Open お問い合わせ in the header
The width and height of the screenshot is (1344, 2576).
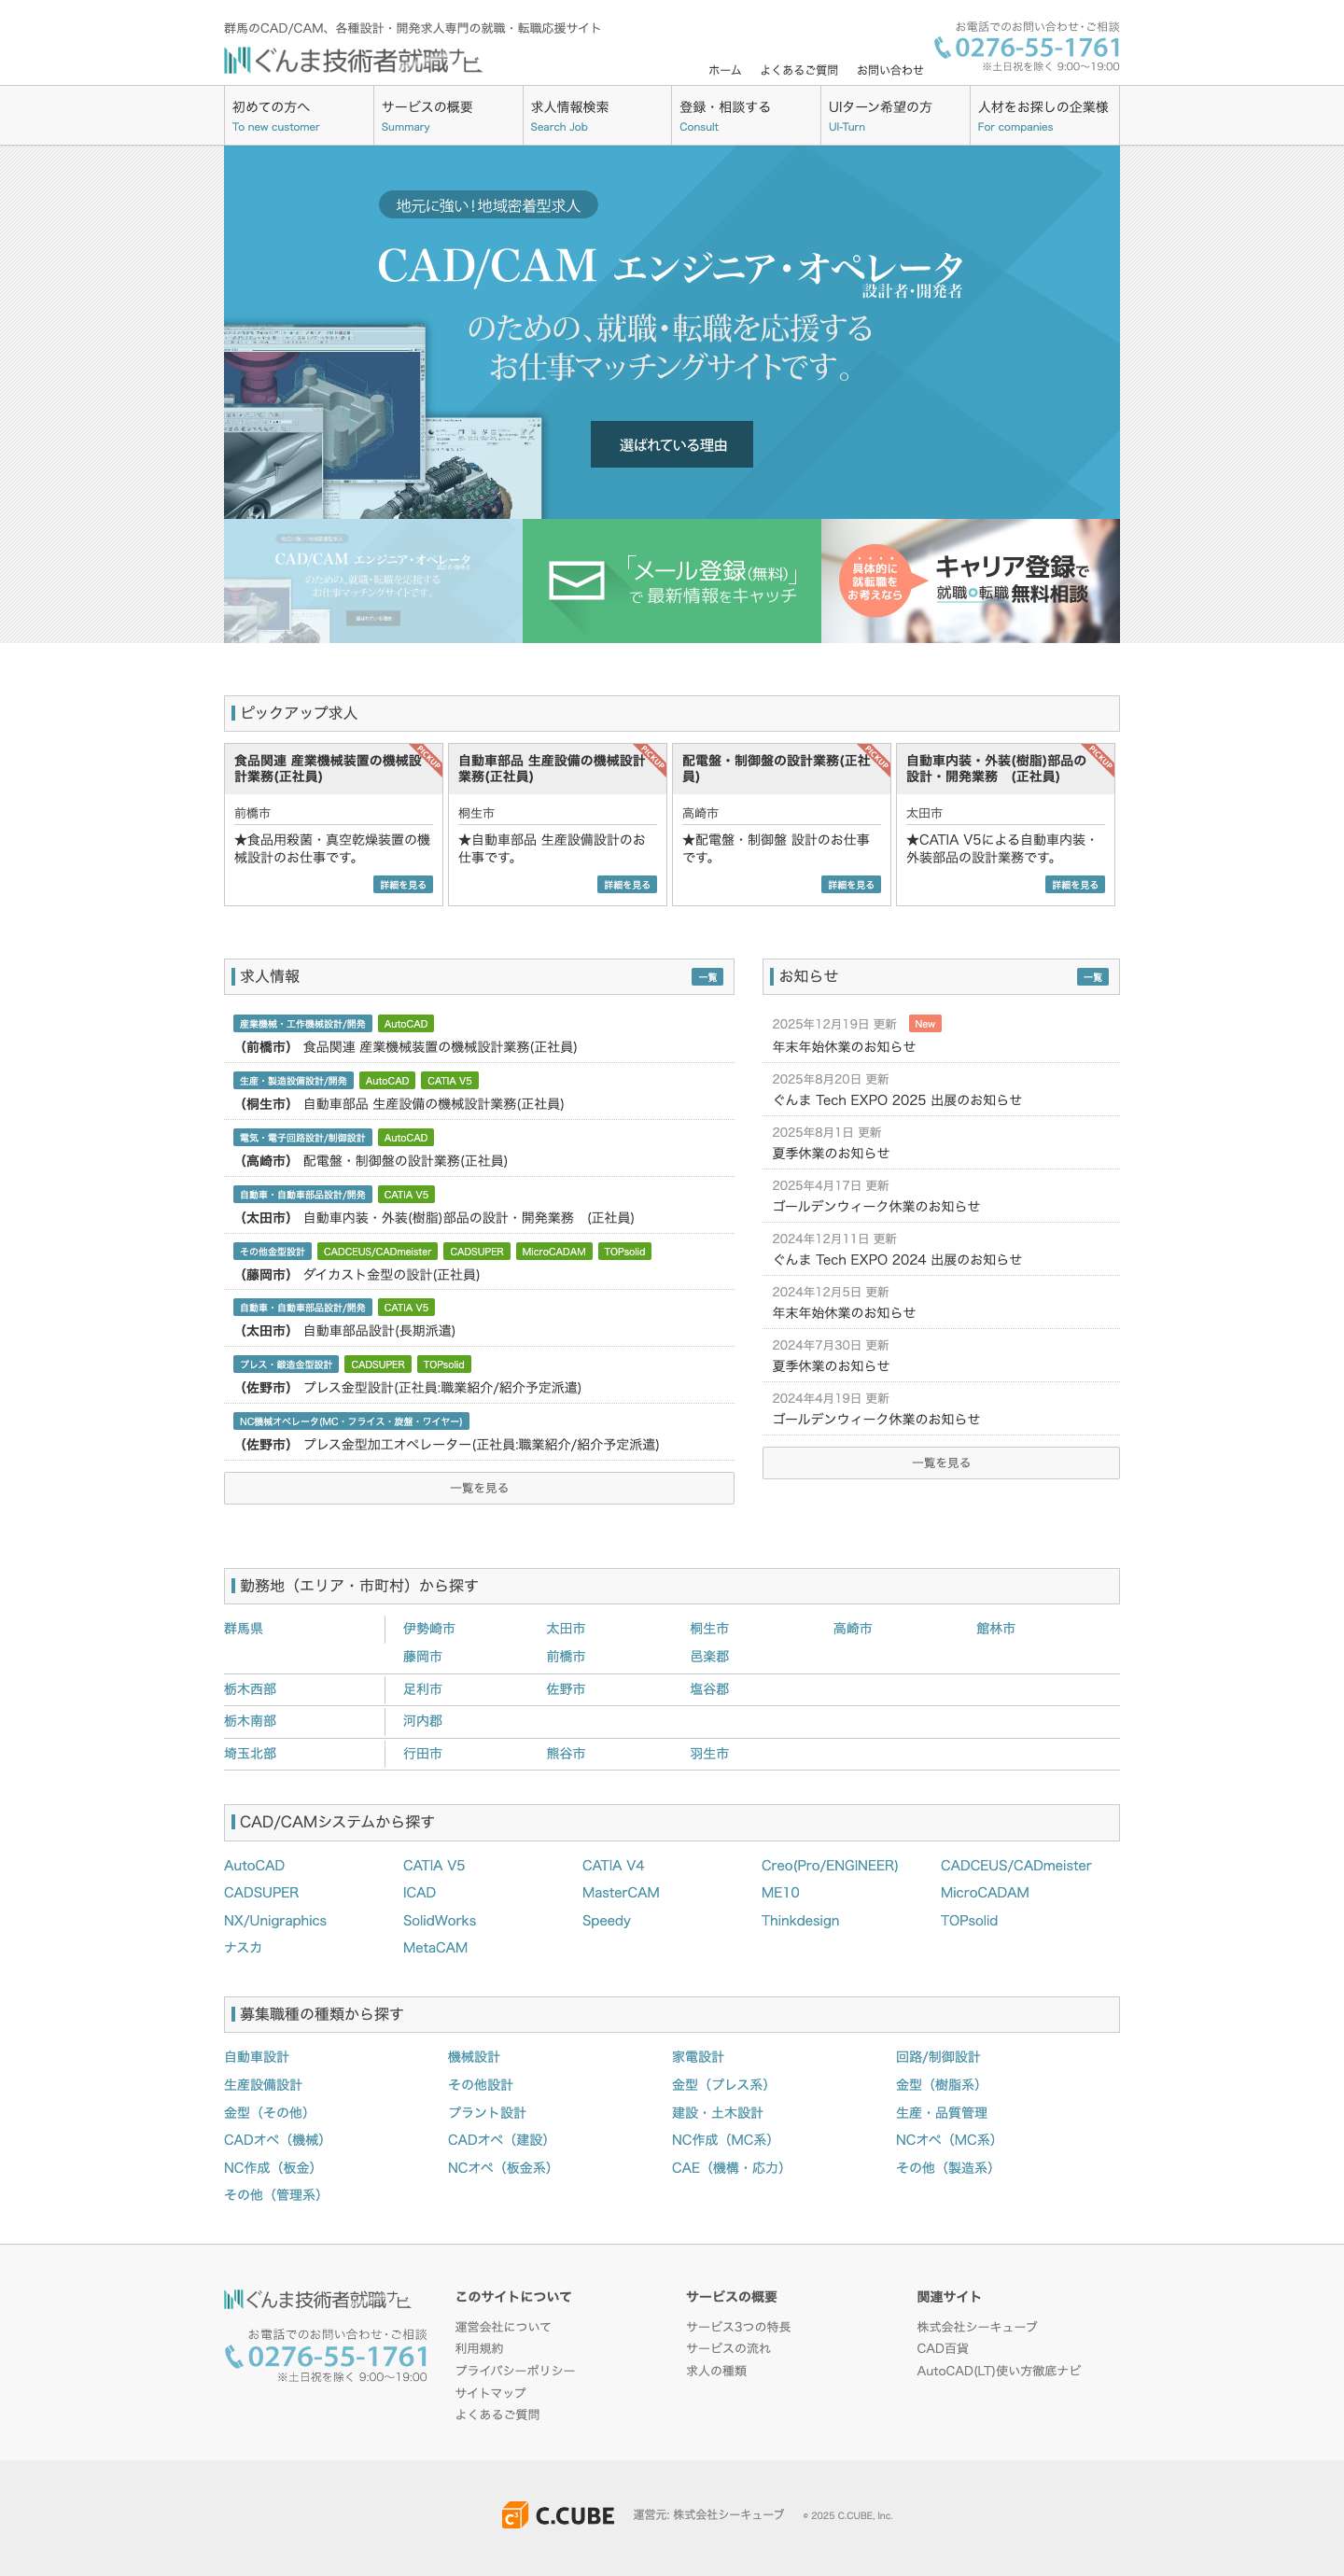(x=890, y=70)
